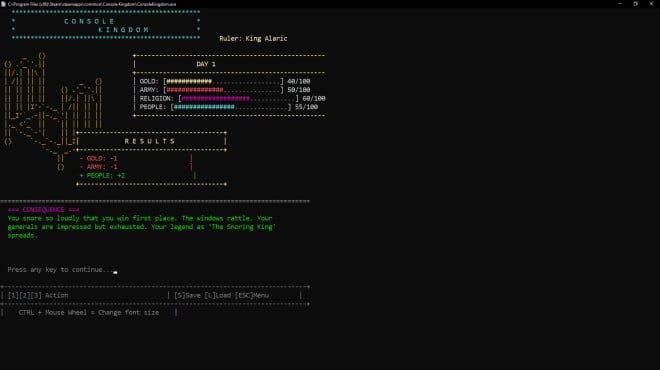Click 'CTRL + Mouse Wheel = Change font size' hint

pyautogui.click(x=89, y=312)
